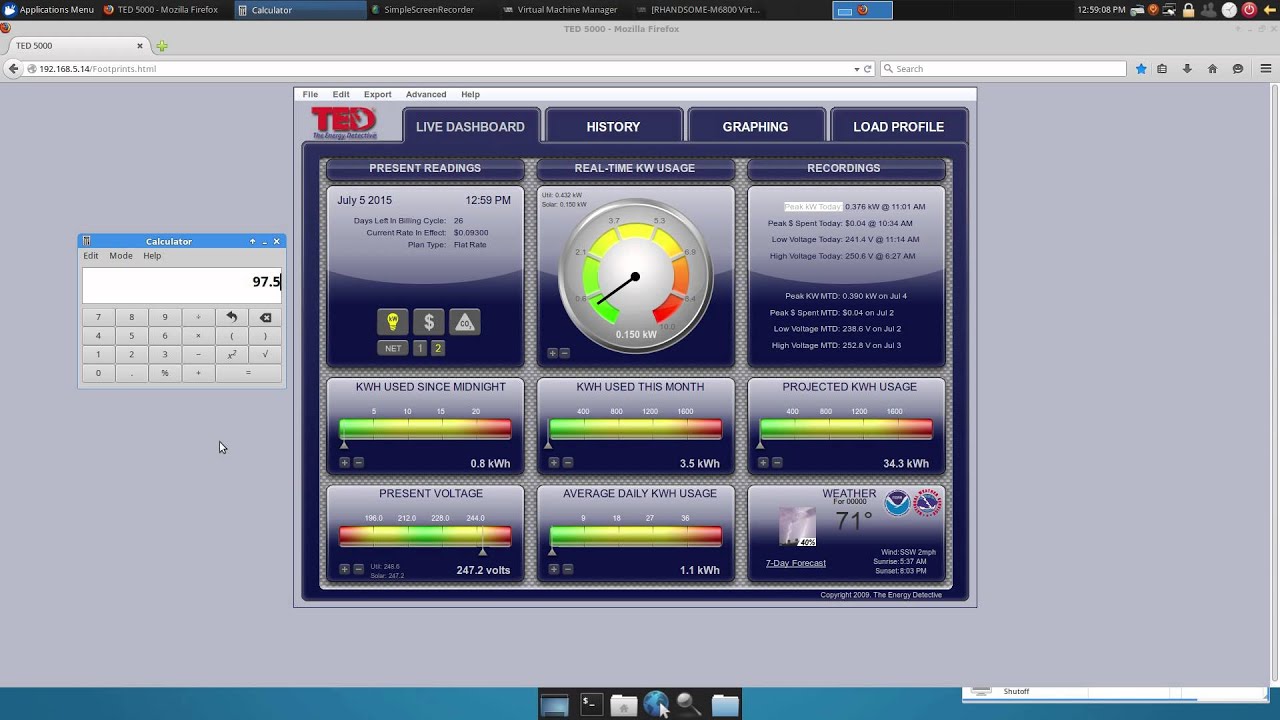Viewport: 1280px width, 720px height.
Task: Click the TED Energy Detective logo
Action: click(344, 123)
